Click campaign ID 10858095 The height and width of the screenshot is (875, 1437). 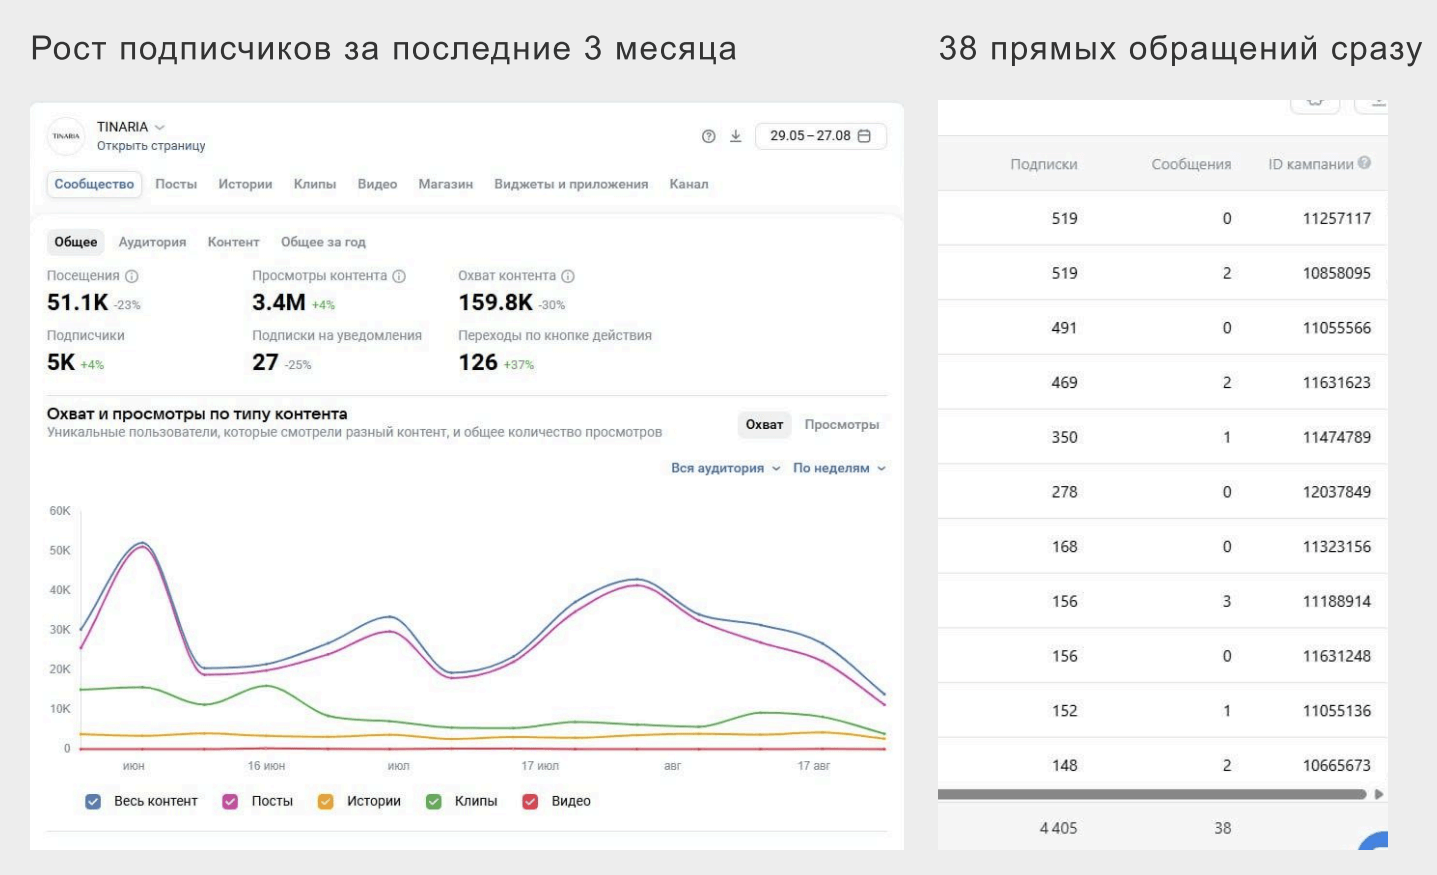[x=1336, y=273]
